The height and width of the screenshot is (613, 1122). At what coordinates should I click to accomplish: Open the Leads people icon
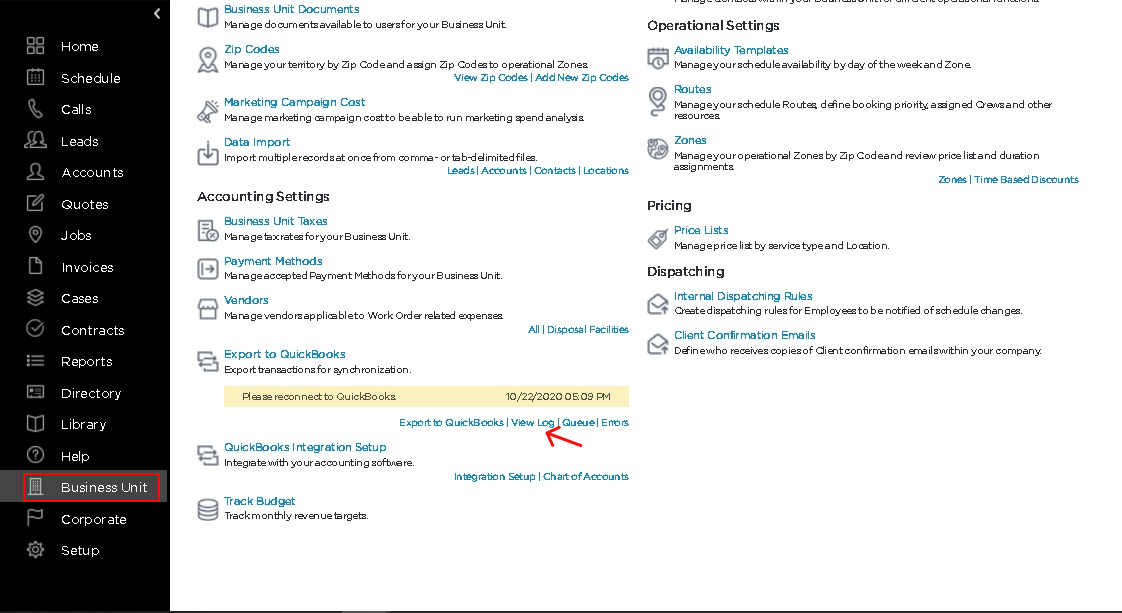coord(35,140)
